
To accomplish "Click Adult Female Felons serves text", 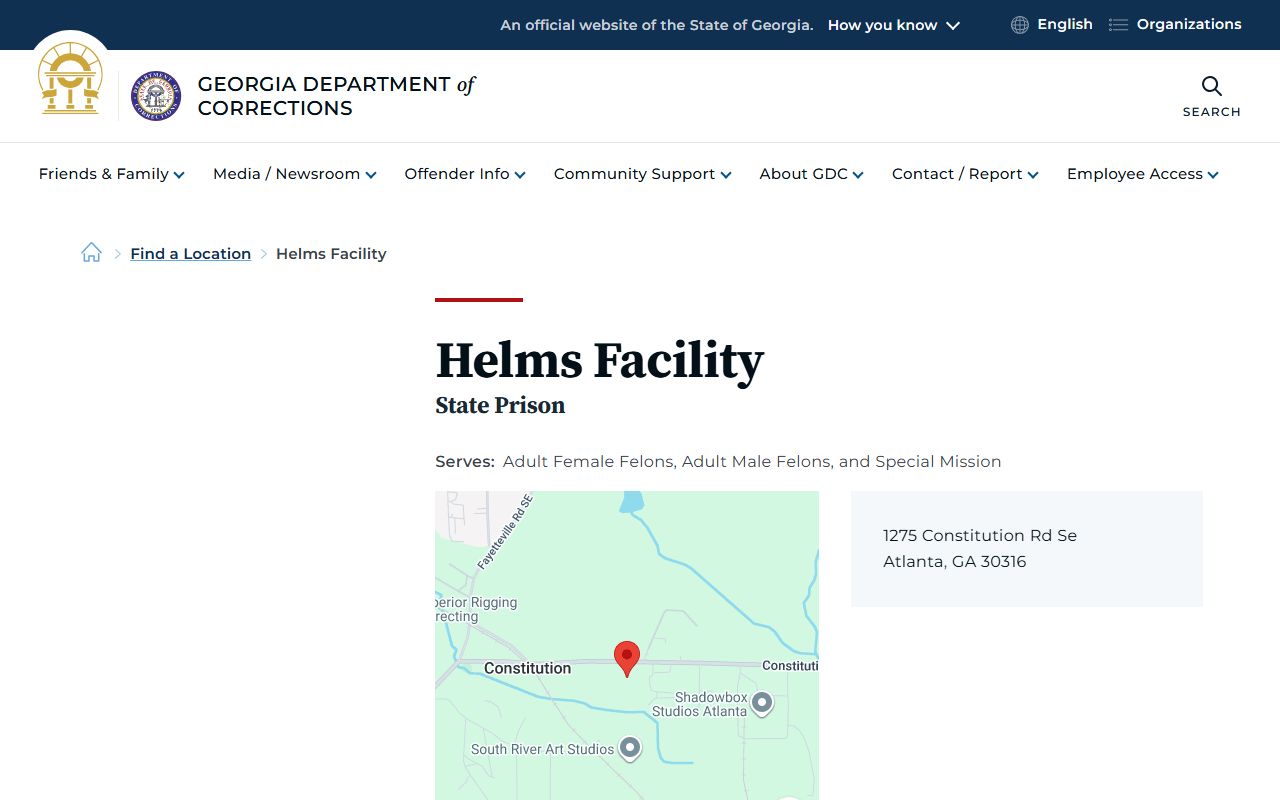I will pyautogui.click(x=590, y=462).
